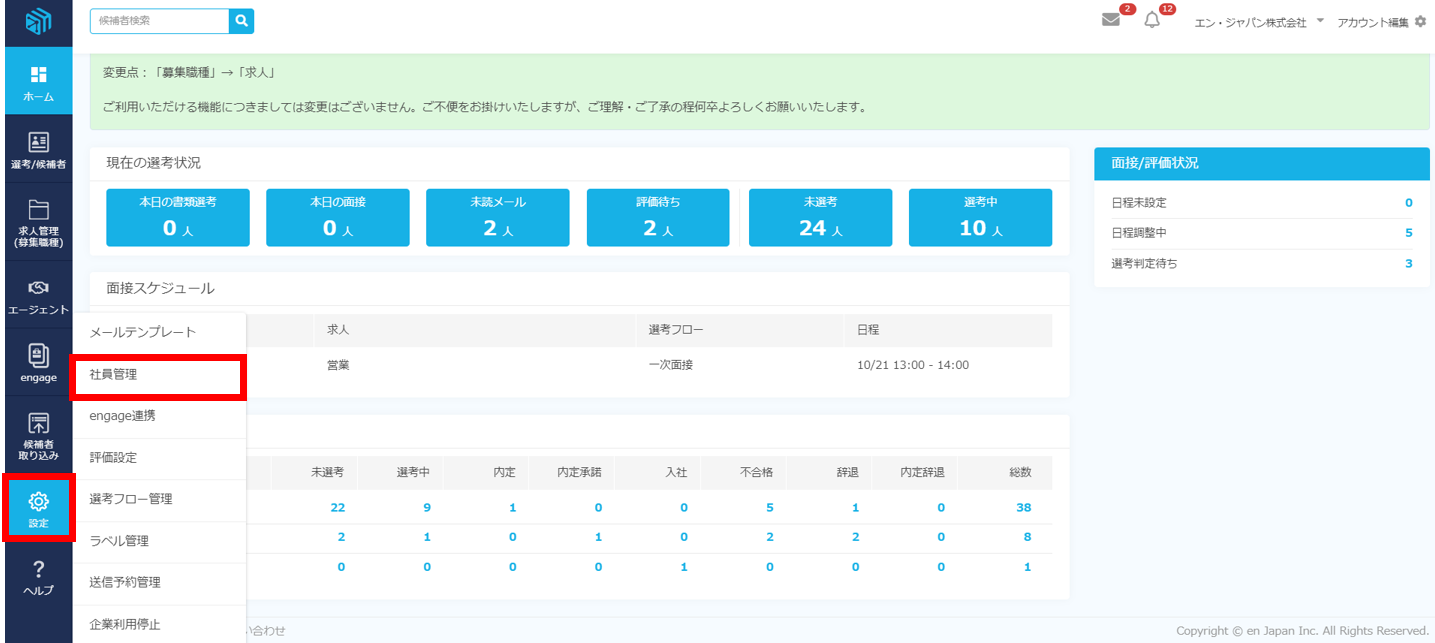Expand the エン・ジャパン株式会社 company dropdown
The height and width of the screenshot is (643, 1435).
1258,22
